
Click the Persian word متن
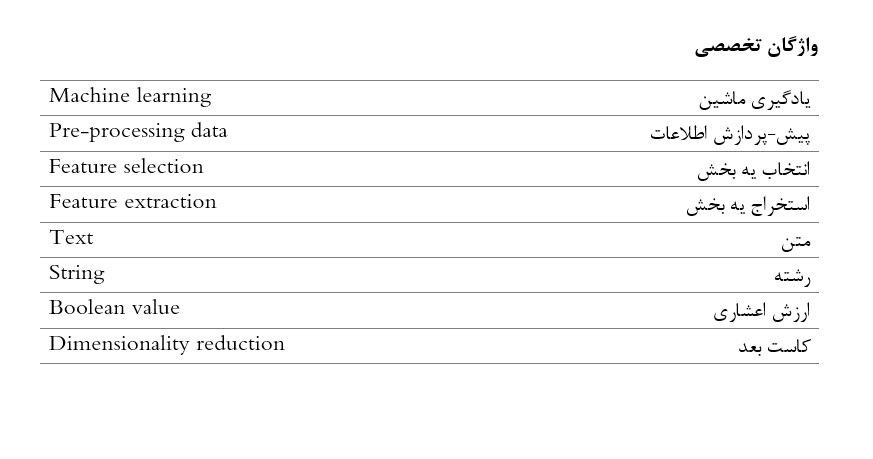[x=796, y=241]
